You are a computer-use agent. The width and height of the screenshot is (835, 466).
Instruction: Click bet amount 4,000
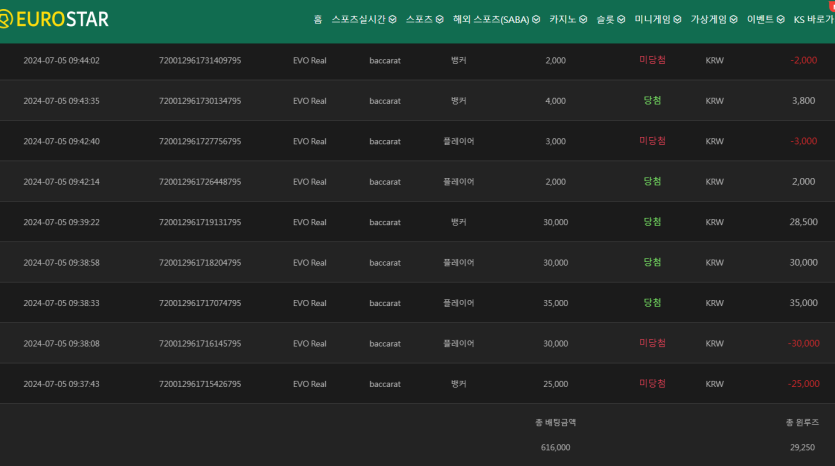(x=555, y=101)
